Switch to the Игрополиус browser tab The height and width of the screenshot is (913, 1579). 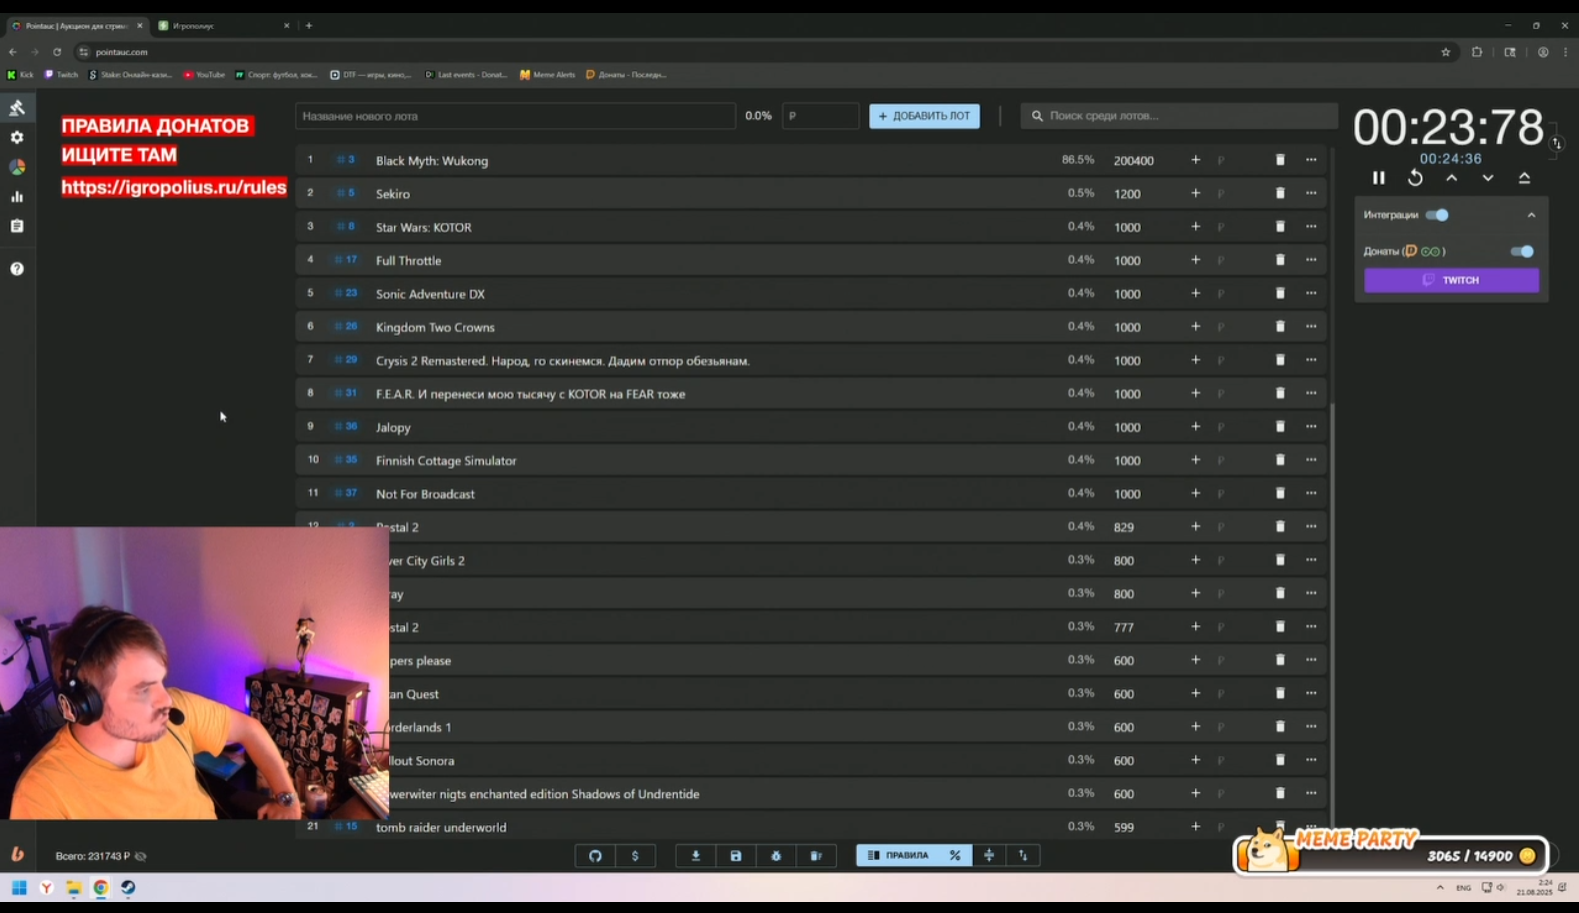[223, 26]
